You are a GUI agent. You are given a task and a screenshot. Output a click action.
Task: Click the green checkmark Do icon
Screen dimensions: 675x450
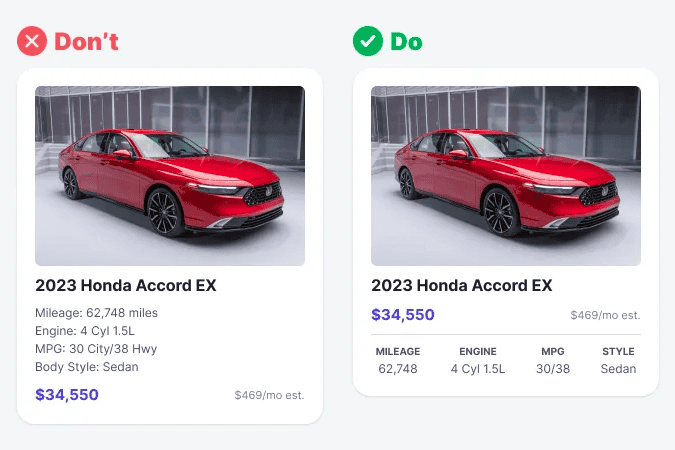tap(368, 41)
